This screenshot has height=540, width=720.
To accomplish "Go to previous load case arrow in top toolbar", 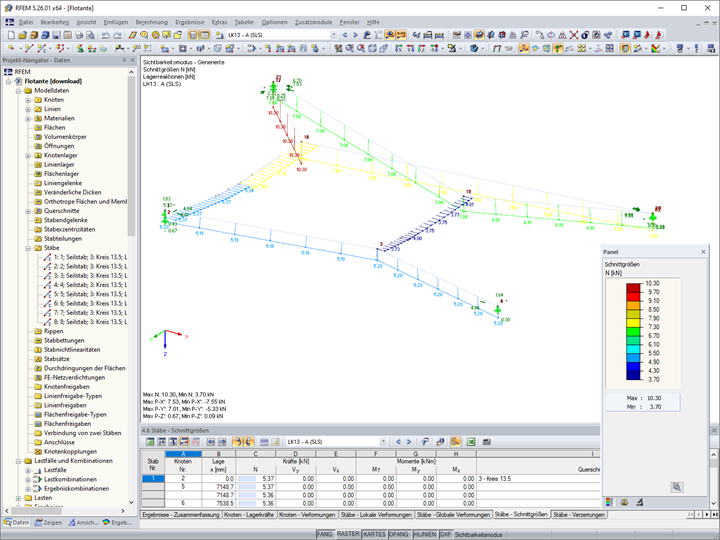I will pyautogui.click(x=345, y=35).
